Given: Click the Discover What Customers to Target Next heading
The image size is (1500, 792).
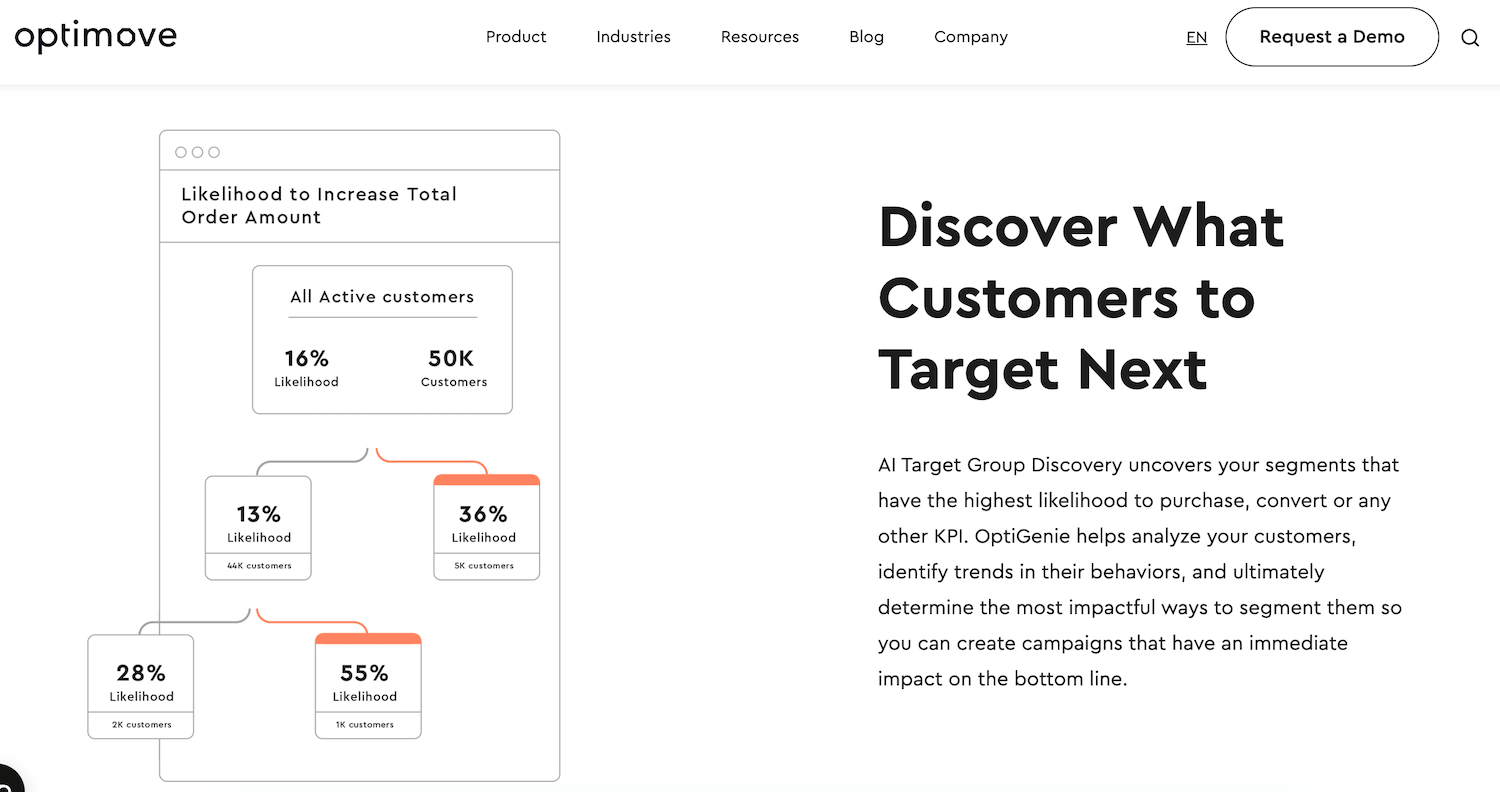Looking at the screenshot, I should [x=1081, y=298].
